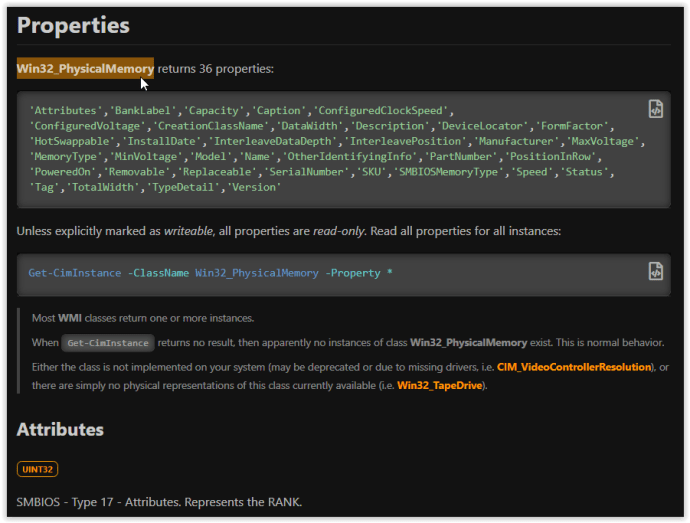Click 'Attributes' in the property list

tap(65, 110)
